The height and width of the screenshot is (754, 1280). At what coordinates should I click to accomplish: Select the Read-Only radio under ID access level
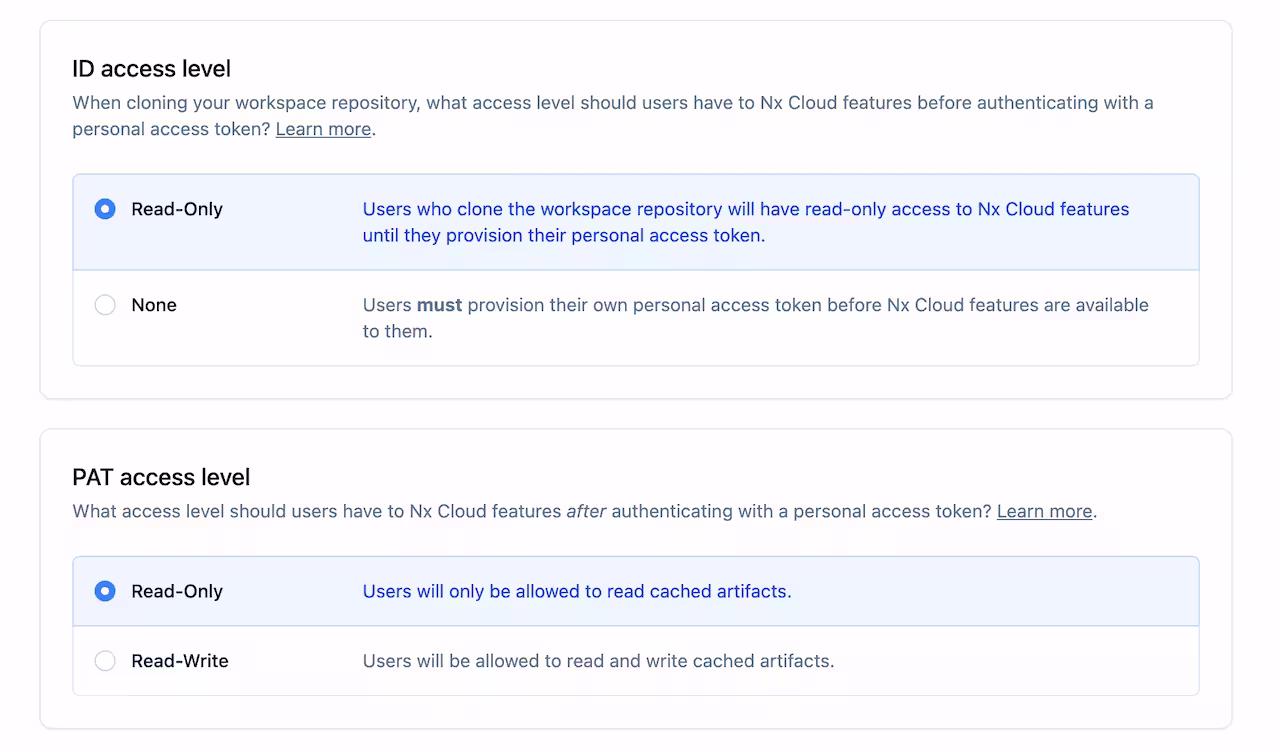pyautogui.click(x=105, y=209)
